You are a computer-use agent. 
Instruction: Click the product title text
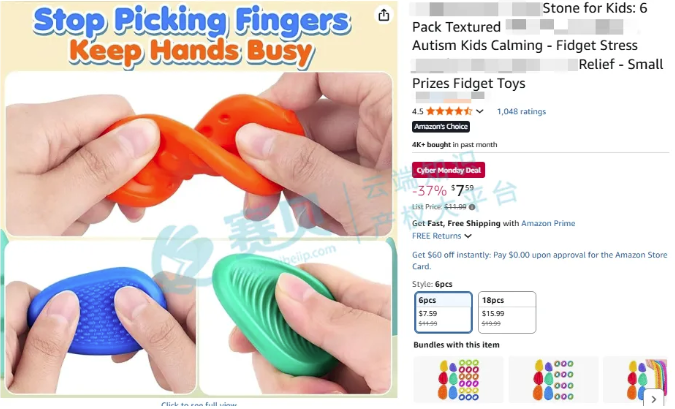pyautogui.click(x=538, y=46)
